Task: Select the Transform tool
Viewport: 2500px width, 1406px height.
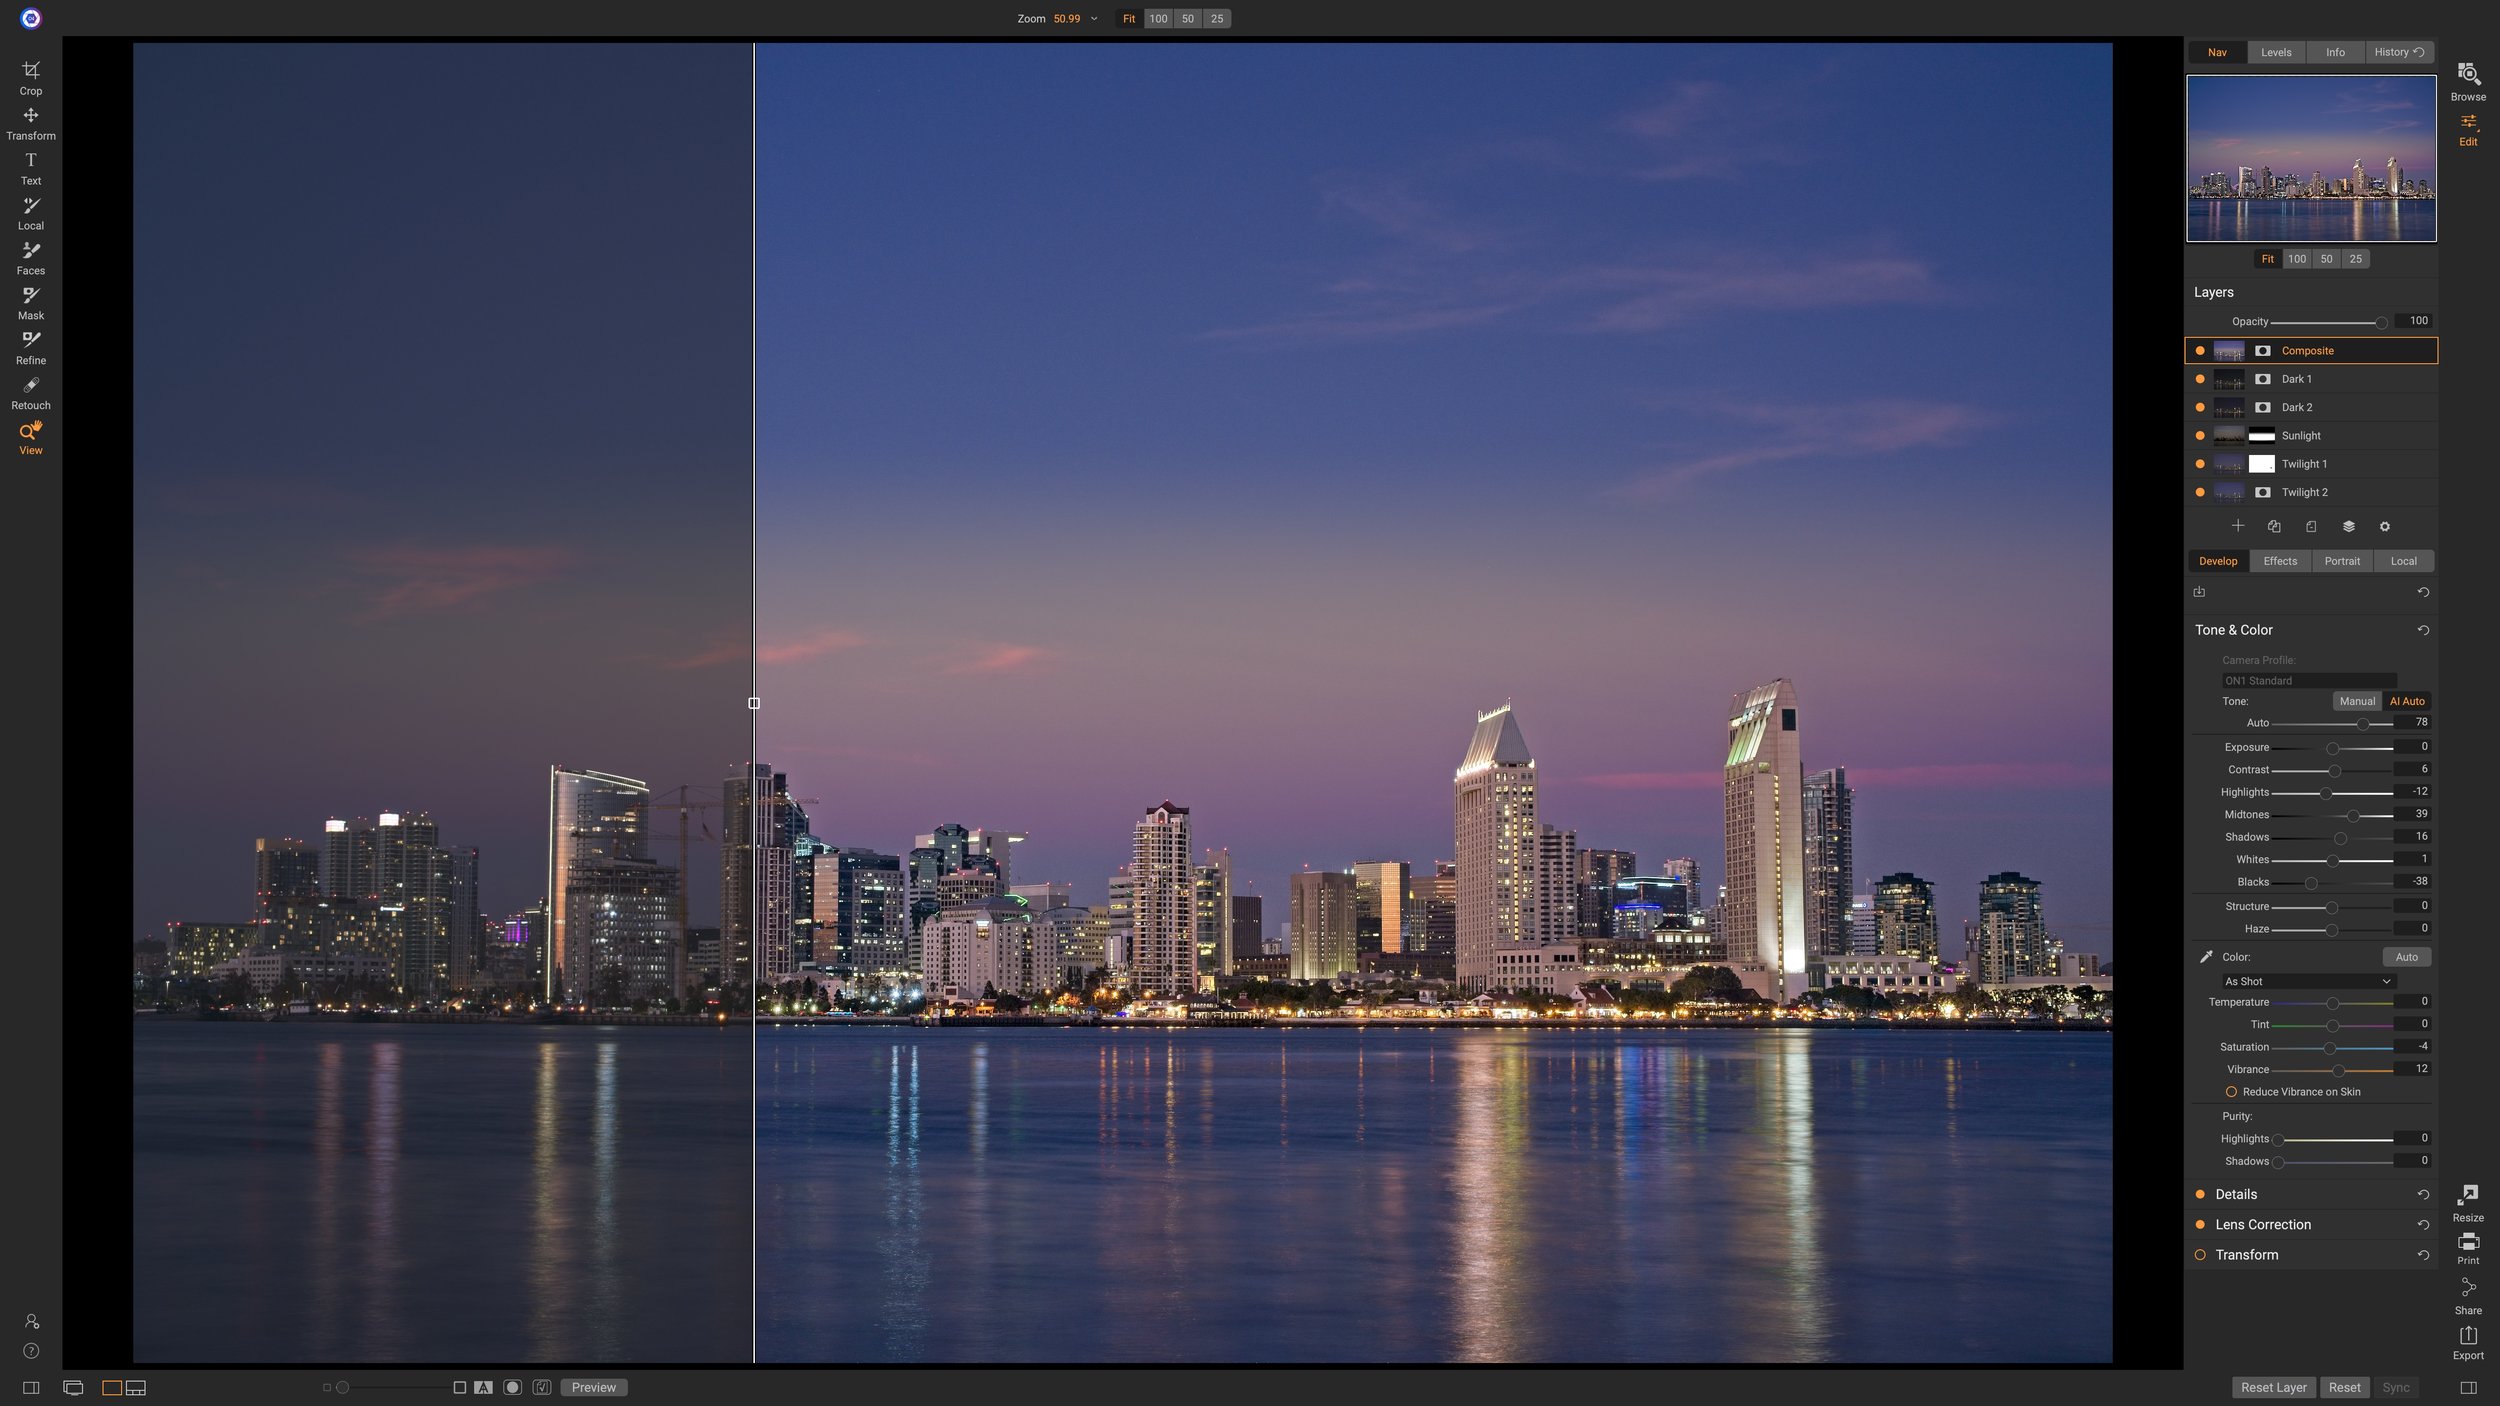Action: pyautogui.click(x=31, y=120)
